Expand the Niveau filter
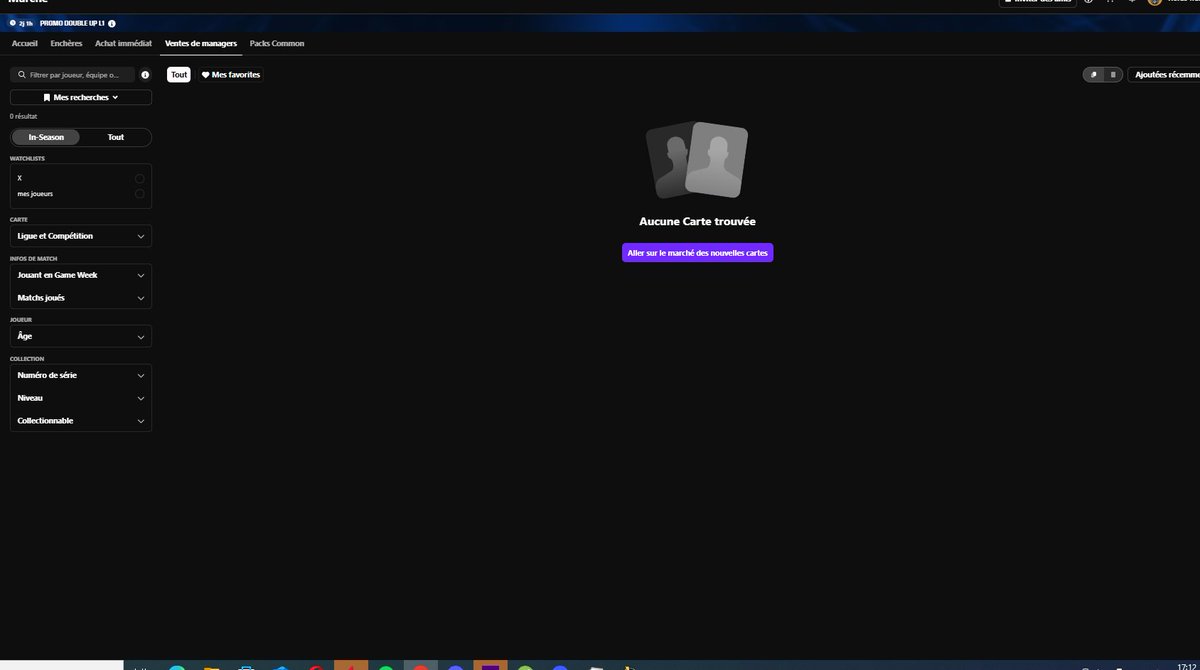This screenshot has width=1200, height=670. tap(81, 398)
